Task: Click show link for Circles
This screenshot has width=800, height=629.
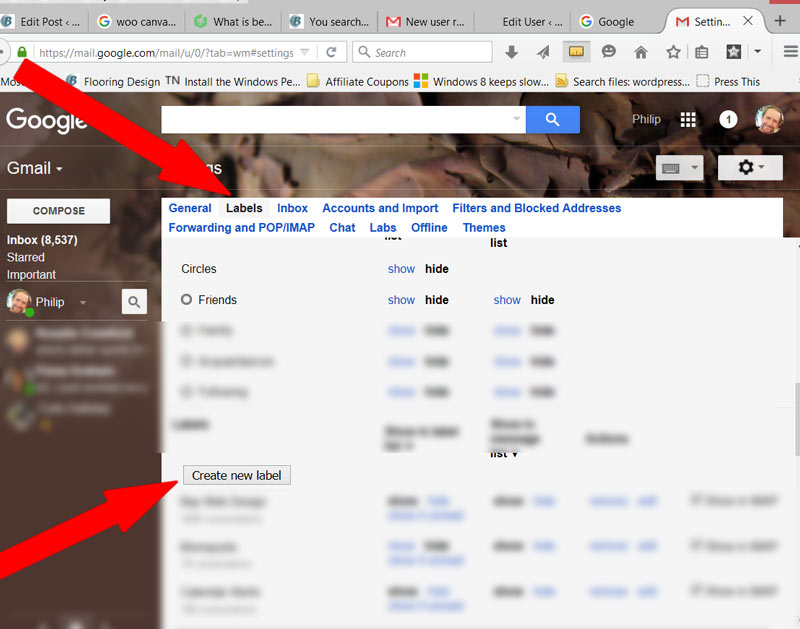Action: point(401,269)
